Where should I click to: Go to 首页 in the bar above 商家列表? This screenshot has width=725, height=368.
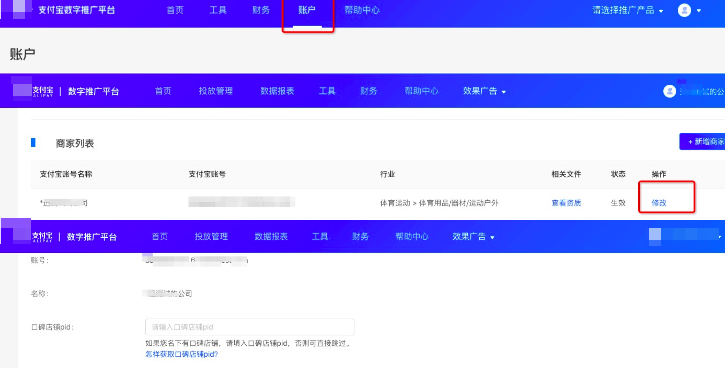163,91
